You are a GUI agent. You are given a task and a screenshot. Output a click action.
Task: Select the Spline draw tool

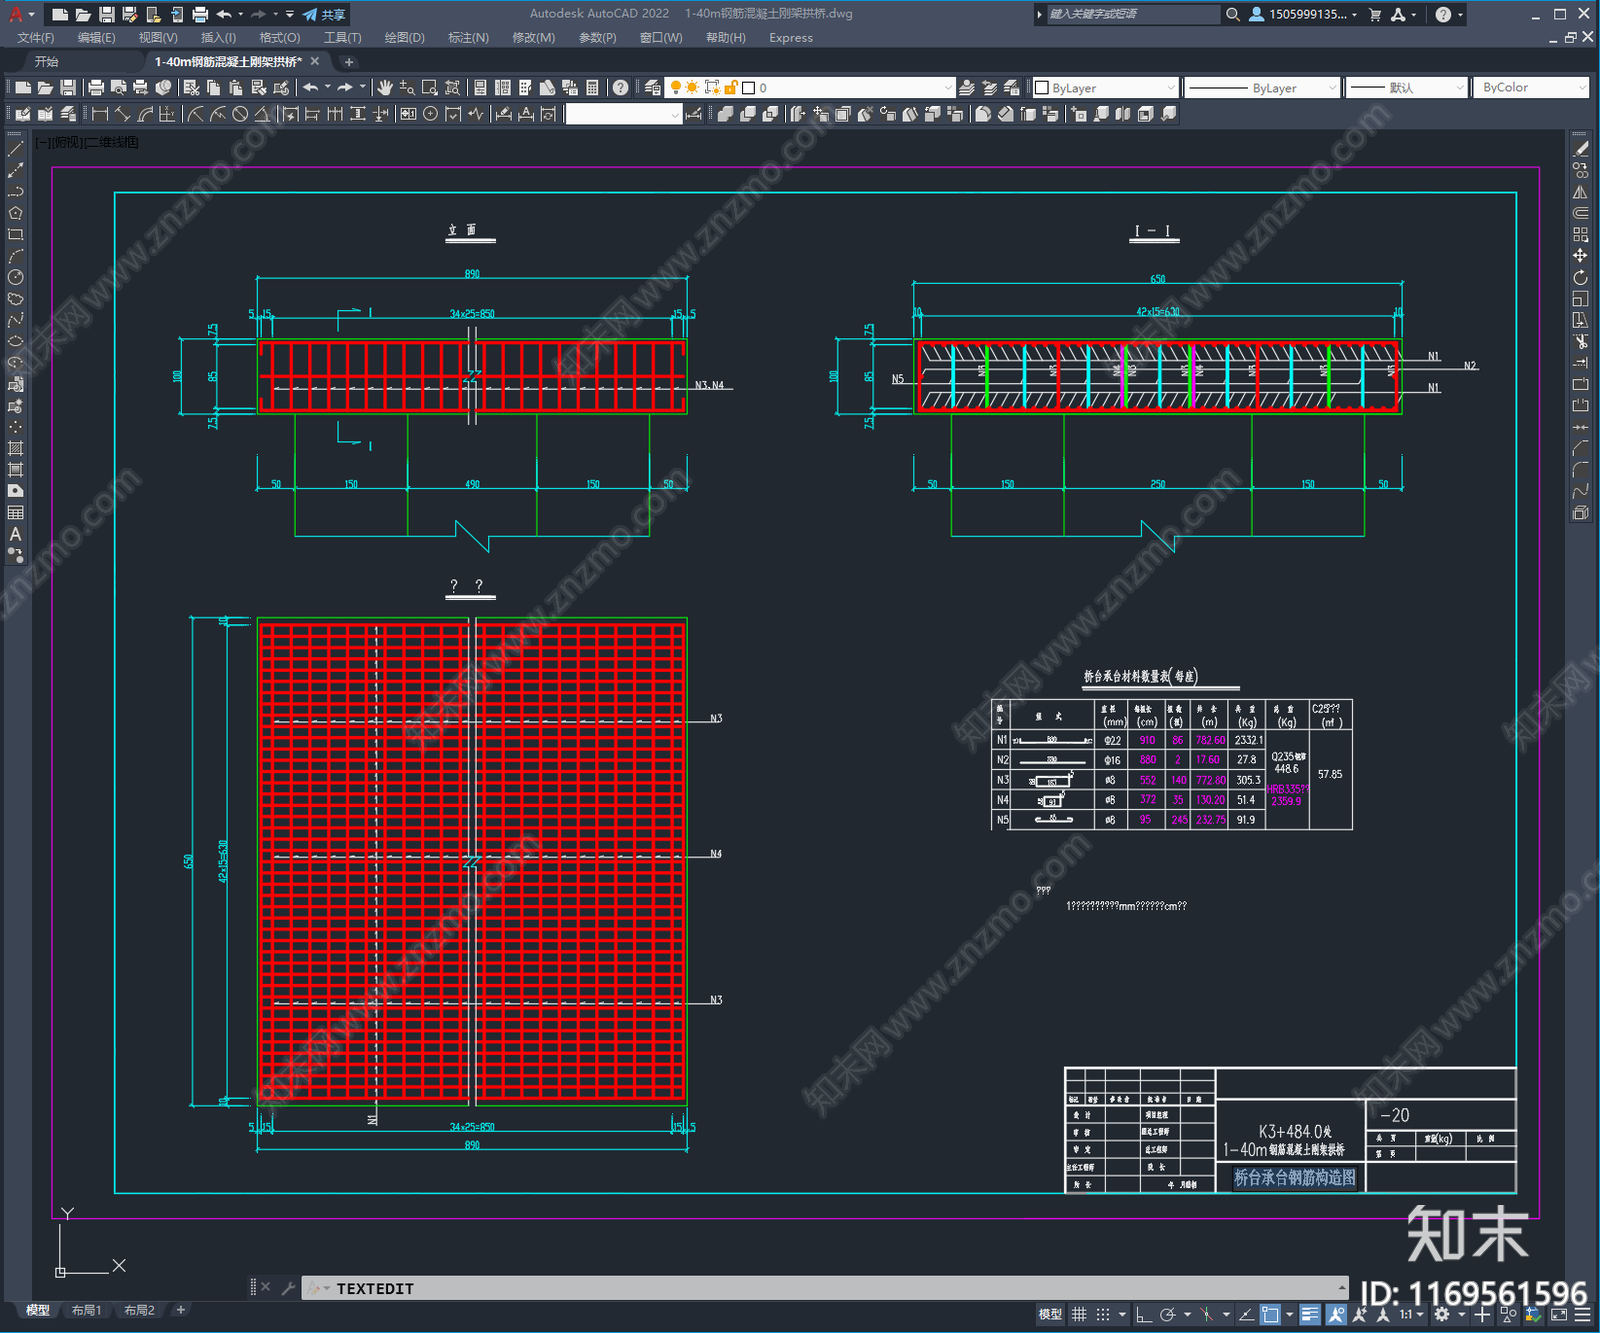point(15,321)
